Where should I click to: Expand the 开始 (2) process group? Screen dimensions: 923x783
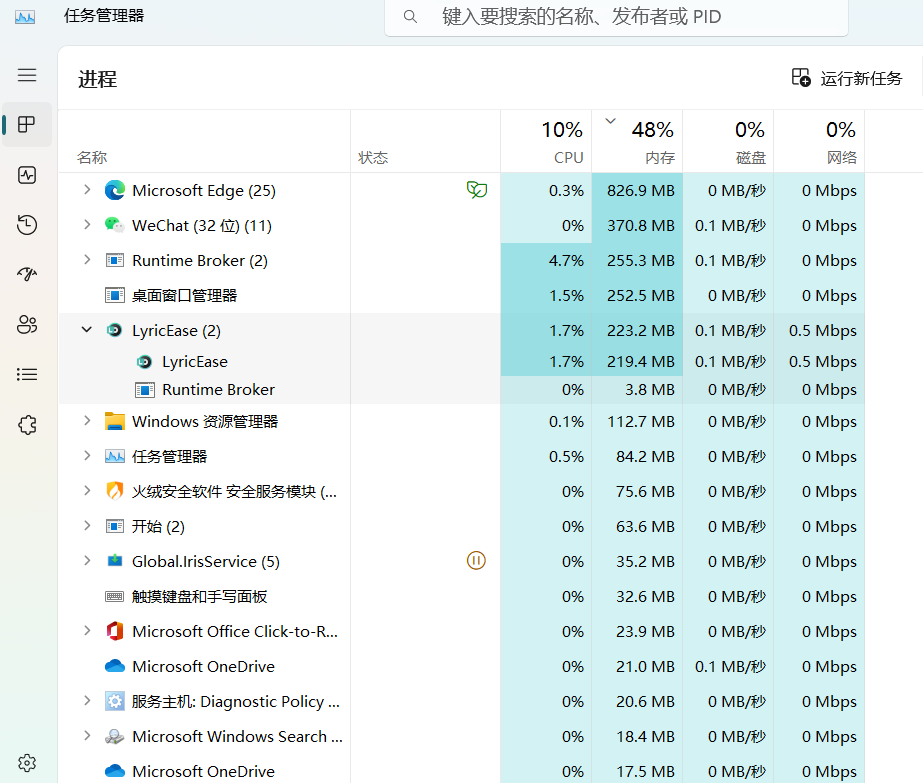click(x=87, y=526)
